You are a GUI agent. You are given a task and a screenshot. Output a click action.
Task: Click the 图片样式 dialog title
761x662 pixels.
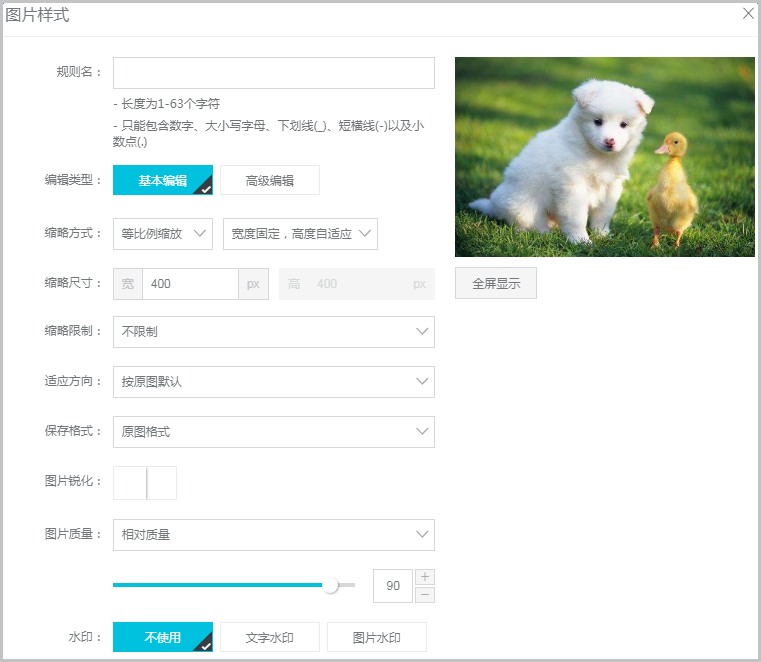(x=37, y=15)
